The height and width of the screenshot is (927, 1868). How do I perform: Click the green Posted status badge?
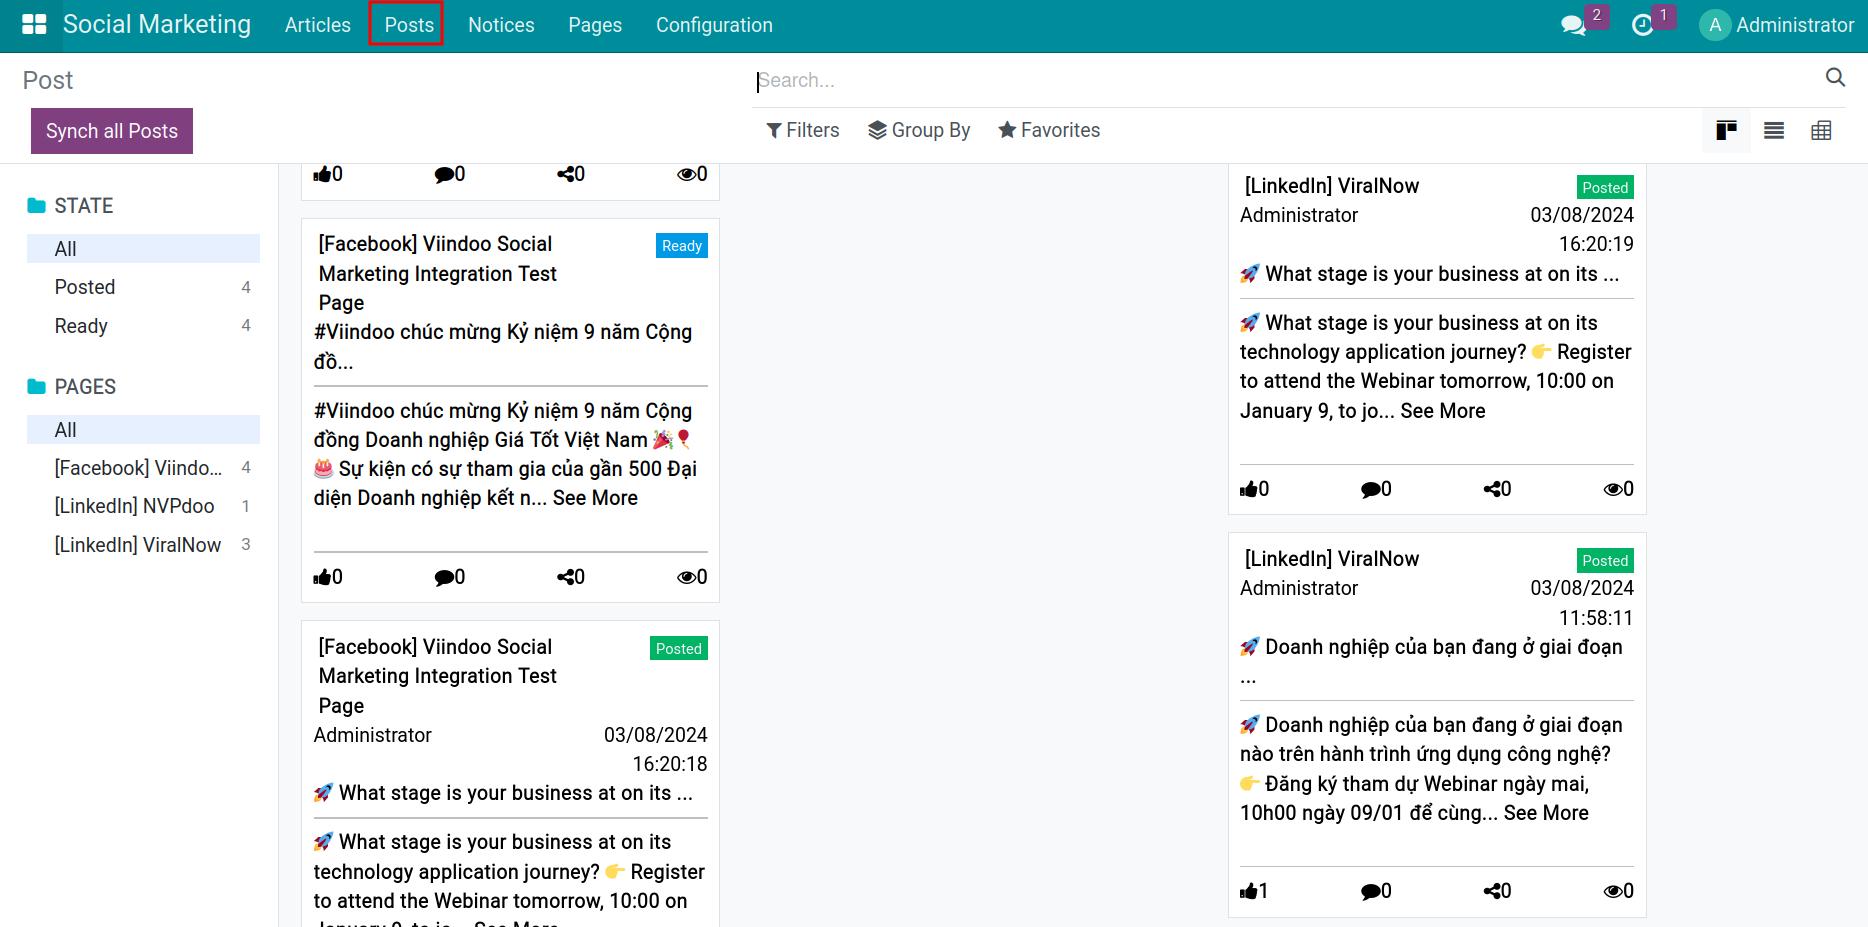[x=679, y=648]
